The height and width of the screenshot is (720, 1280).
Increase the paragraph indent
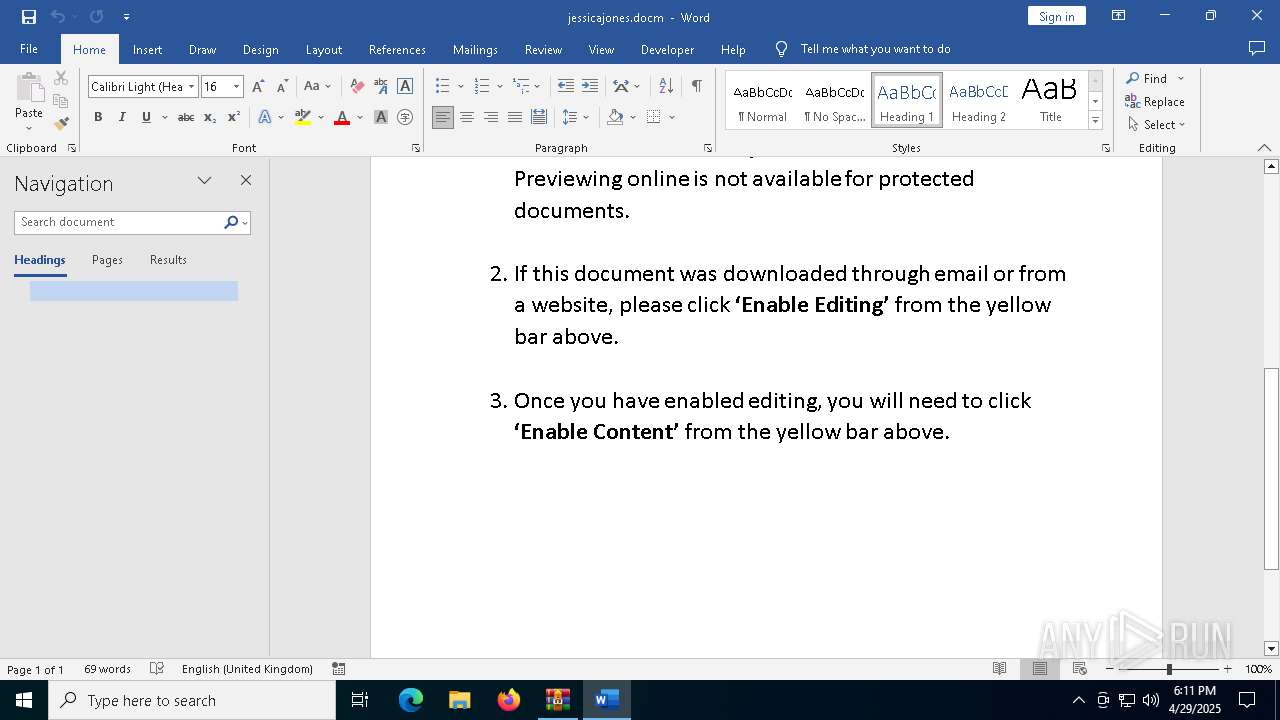pyautogui.click(x=590, y=87)
